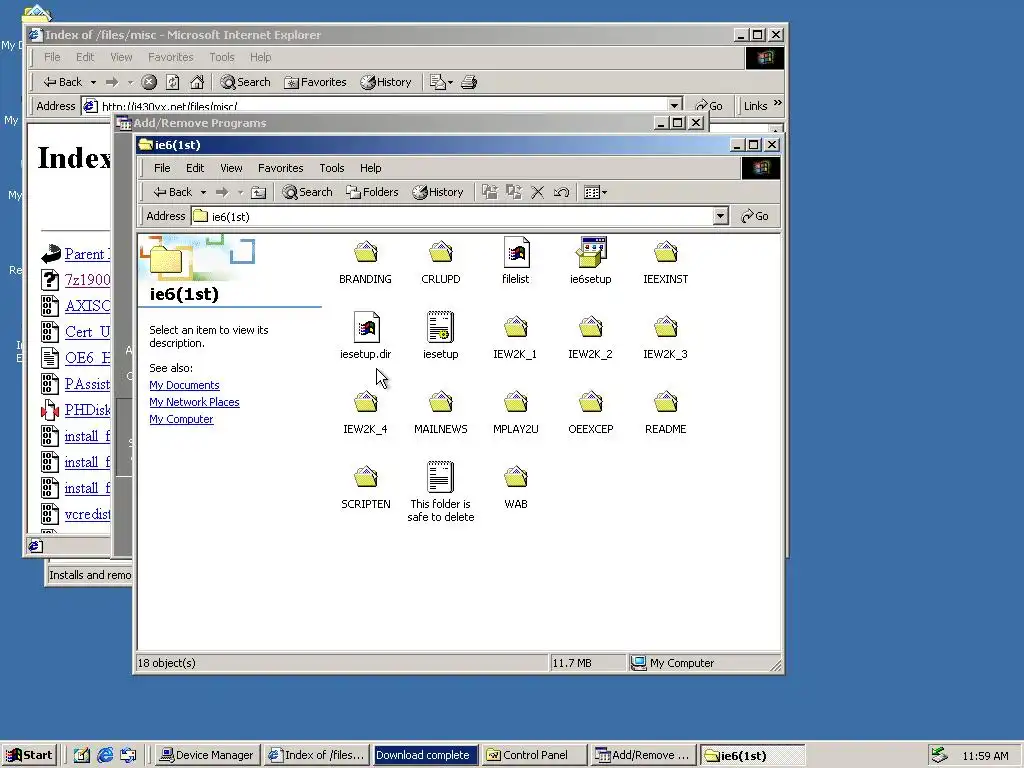1024x768 pixels.
Task: Click the Folders button in ie6(1st) toolbar
Action: coord(372,192)
